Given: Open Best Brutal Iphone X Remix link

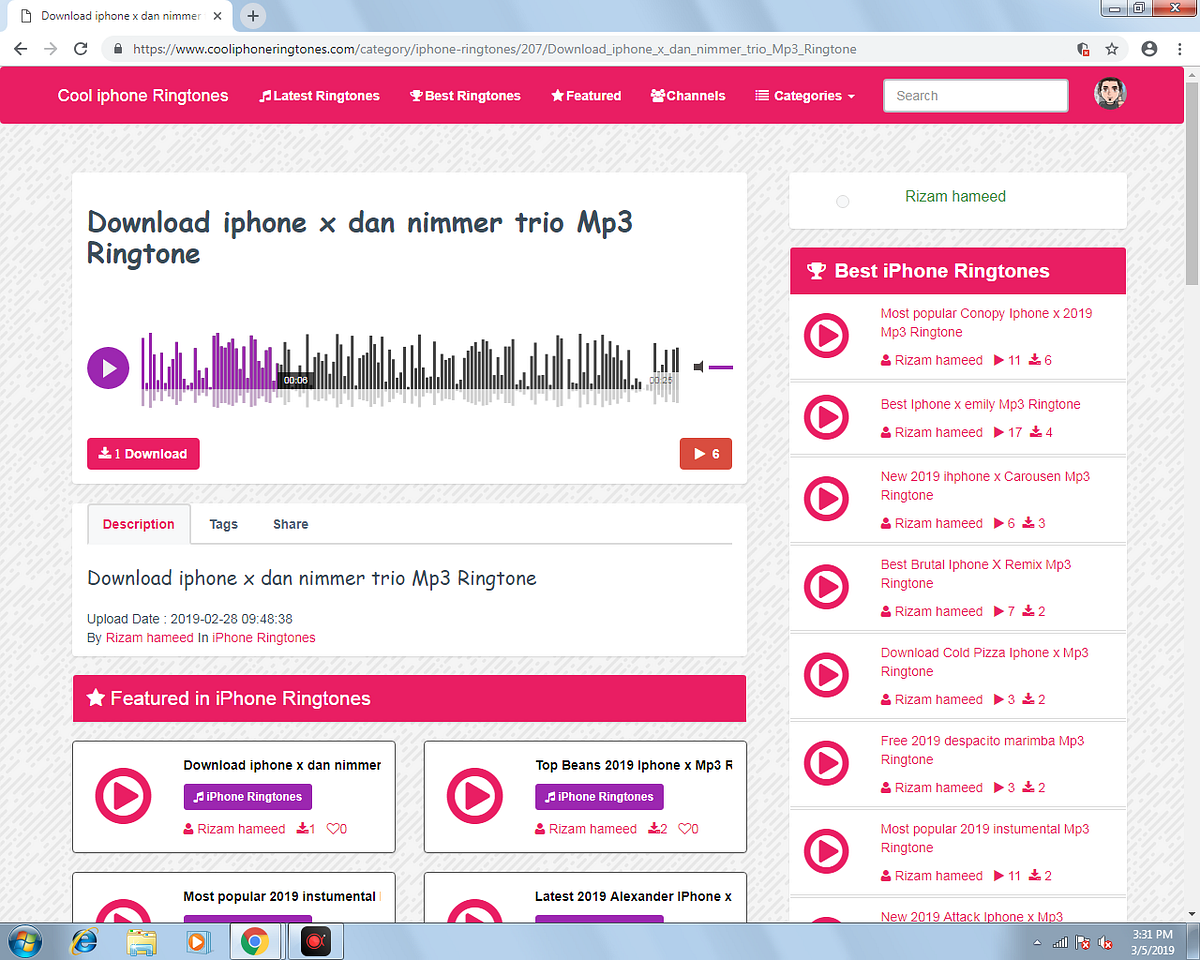Looking at the screenshot, I should click(x=976, y=574).
